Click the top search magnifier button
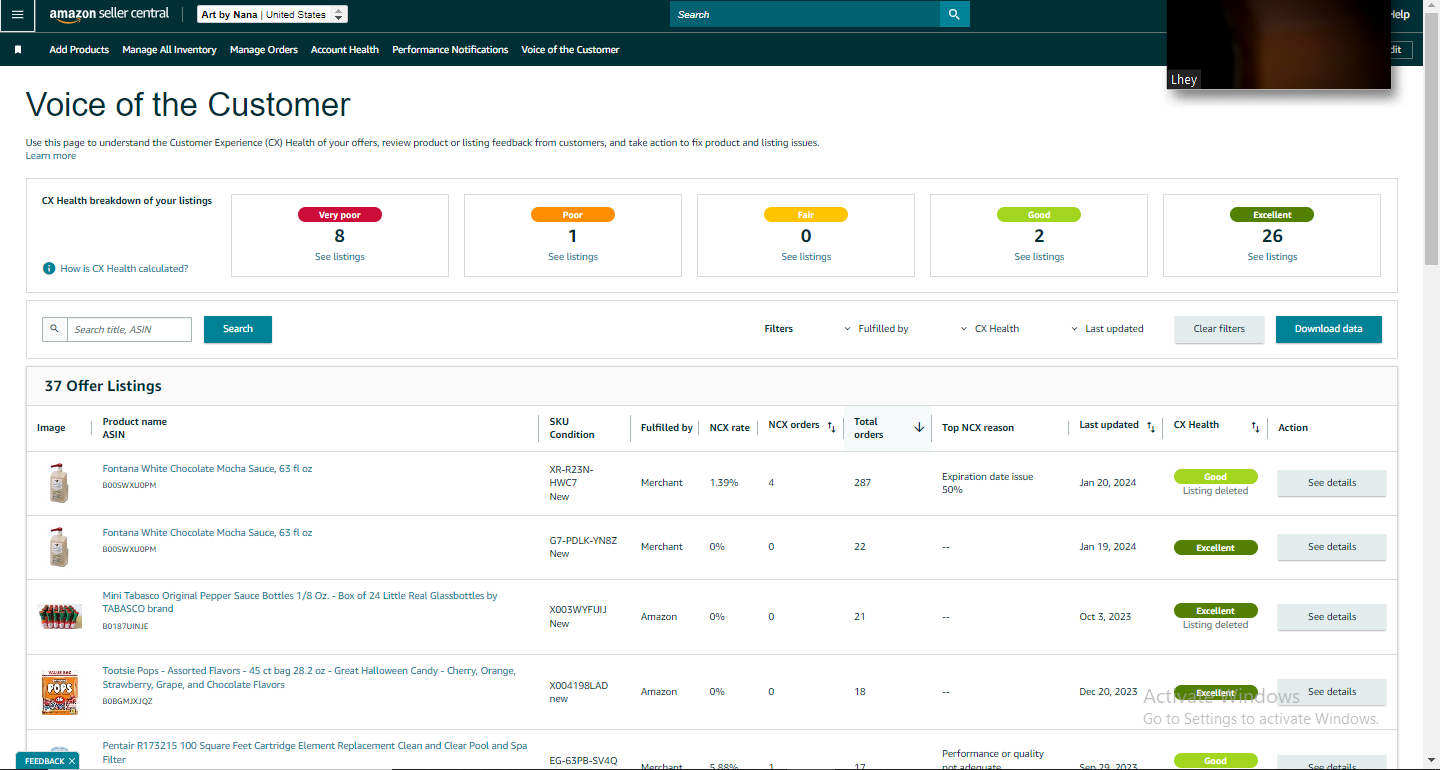The height and width of the screenshot is (770, 1440). point(954,14)
